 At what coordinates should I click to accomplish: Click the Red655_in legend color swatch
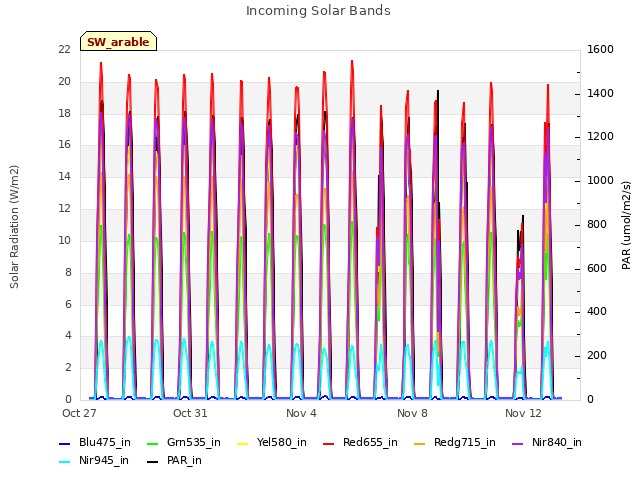click(x=329, y=443)
